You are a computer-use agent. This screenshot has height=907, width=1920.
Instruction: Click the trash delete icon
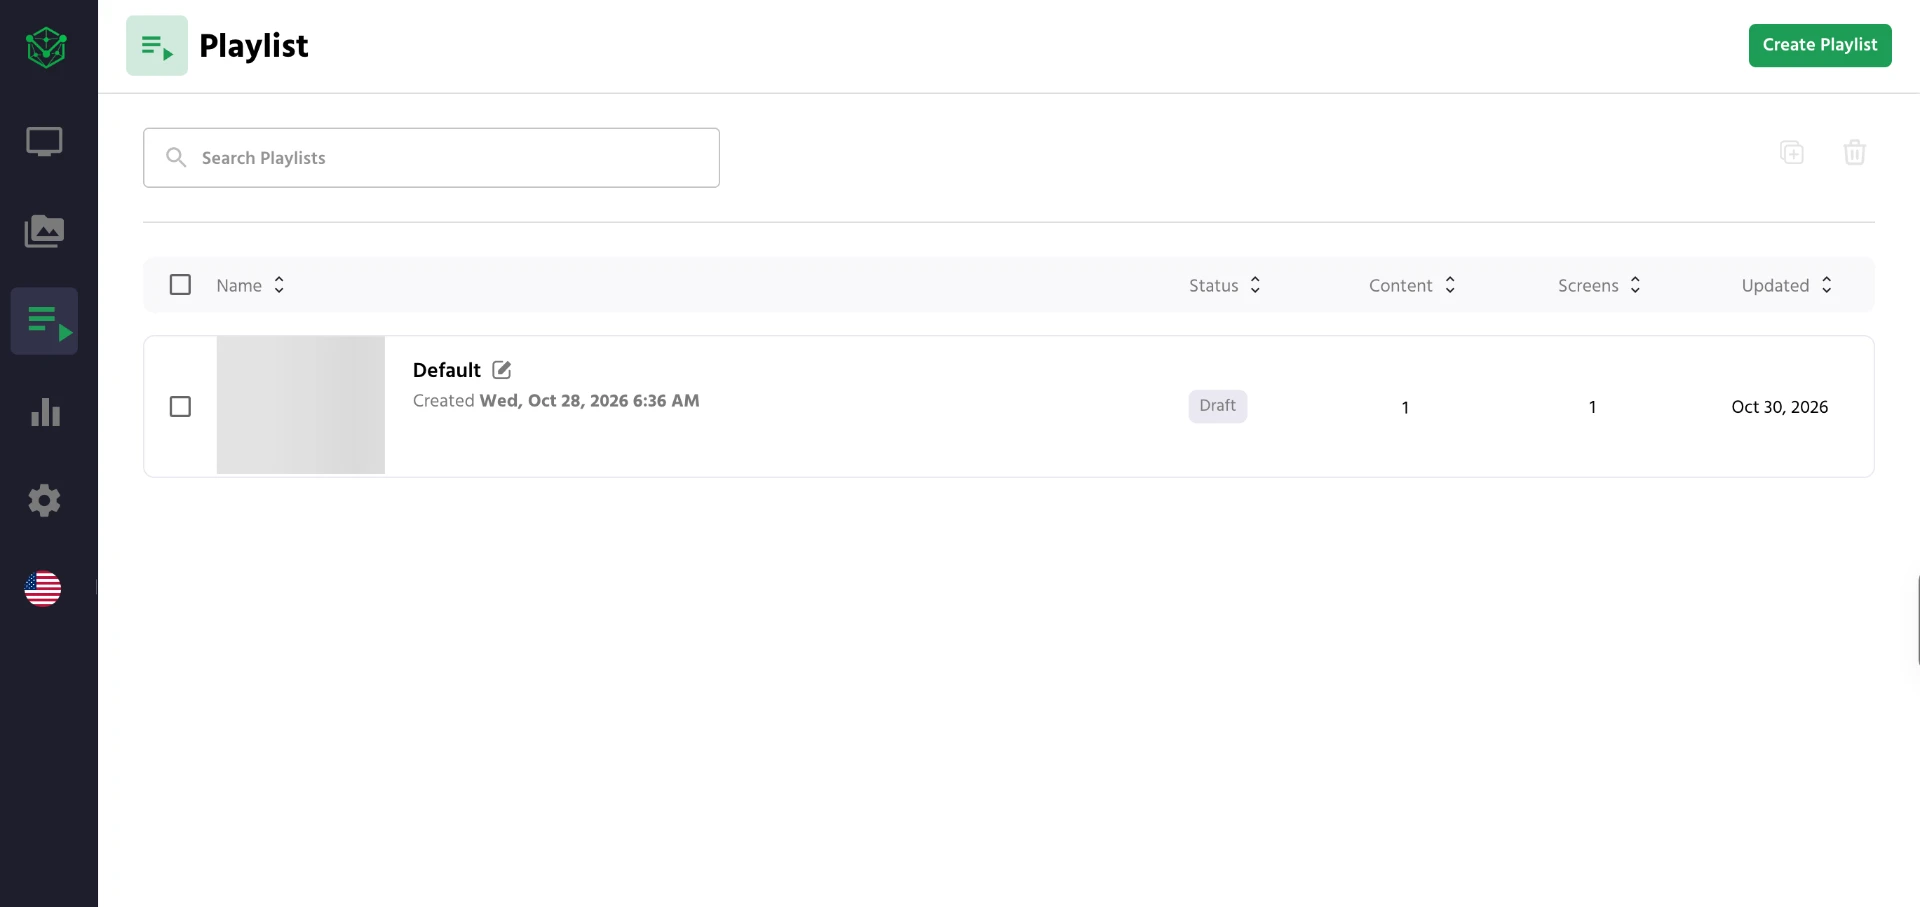(1855, 152)
